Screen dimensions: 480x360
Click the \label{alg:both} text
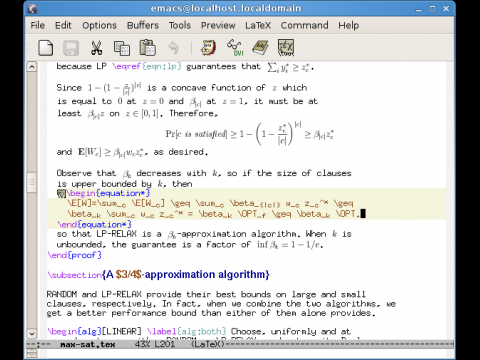[x=187, y=332]
